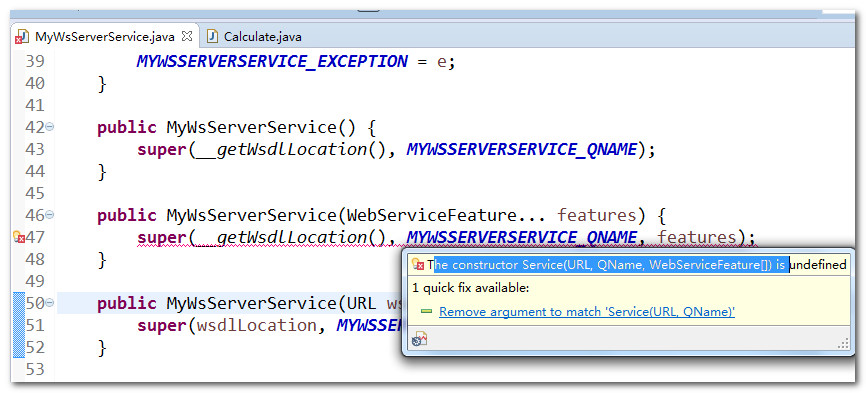Apply 'Remove argument to match Service(URL, QName)' fix

click(587, 312)
